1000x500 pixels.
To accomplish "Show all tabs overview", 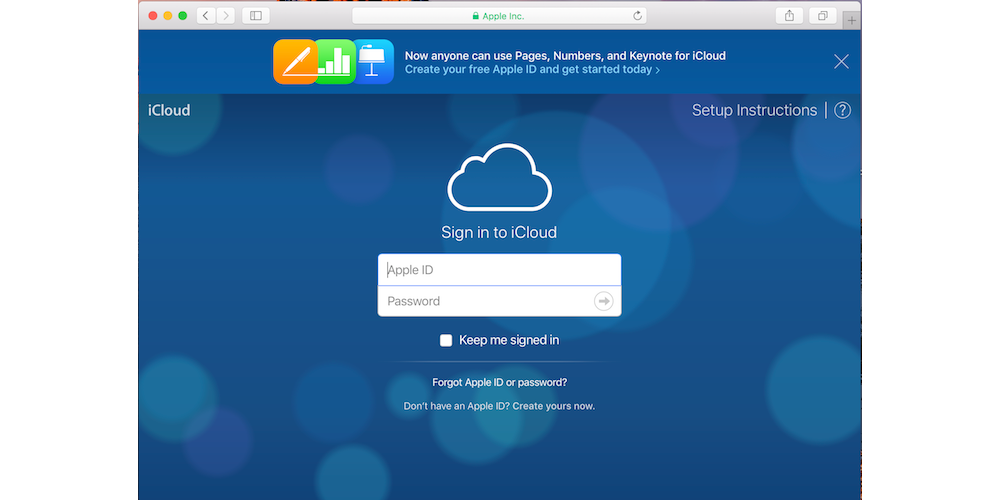I will coord(823,16).
